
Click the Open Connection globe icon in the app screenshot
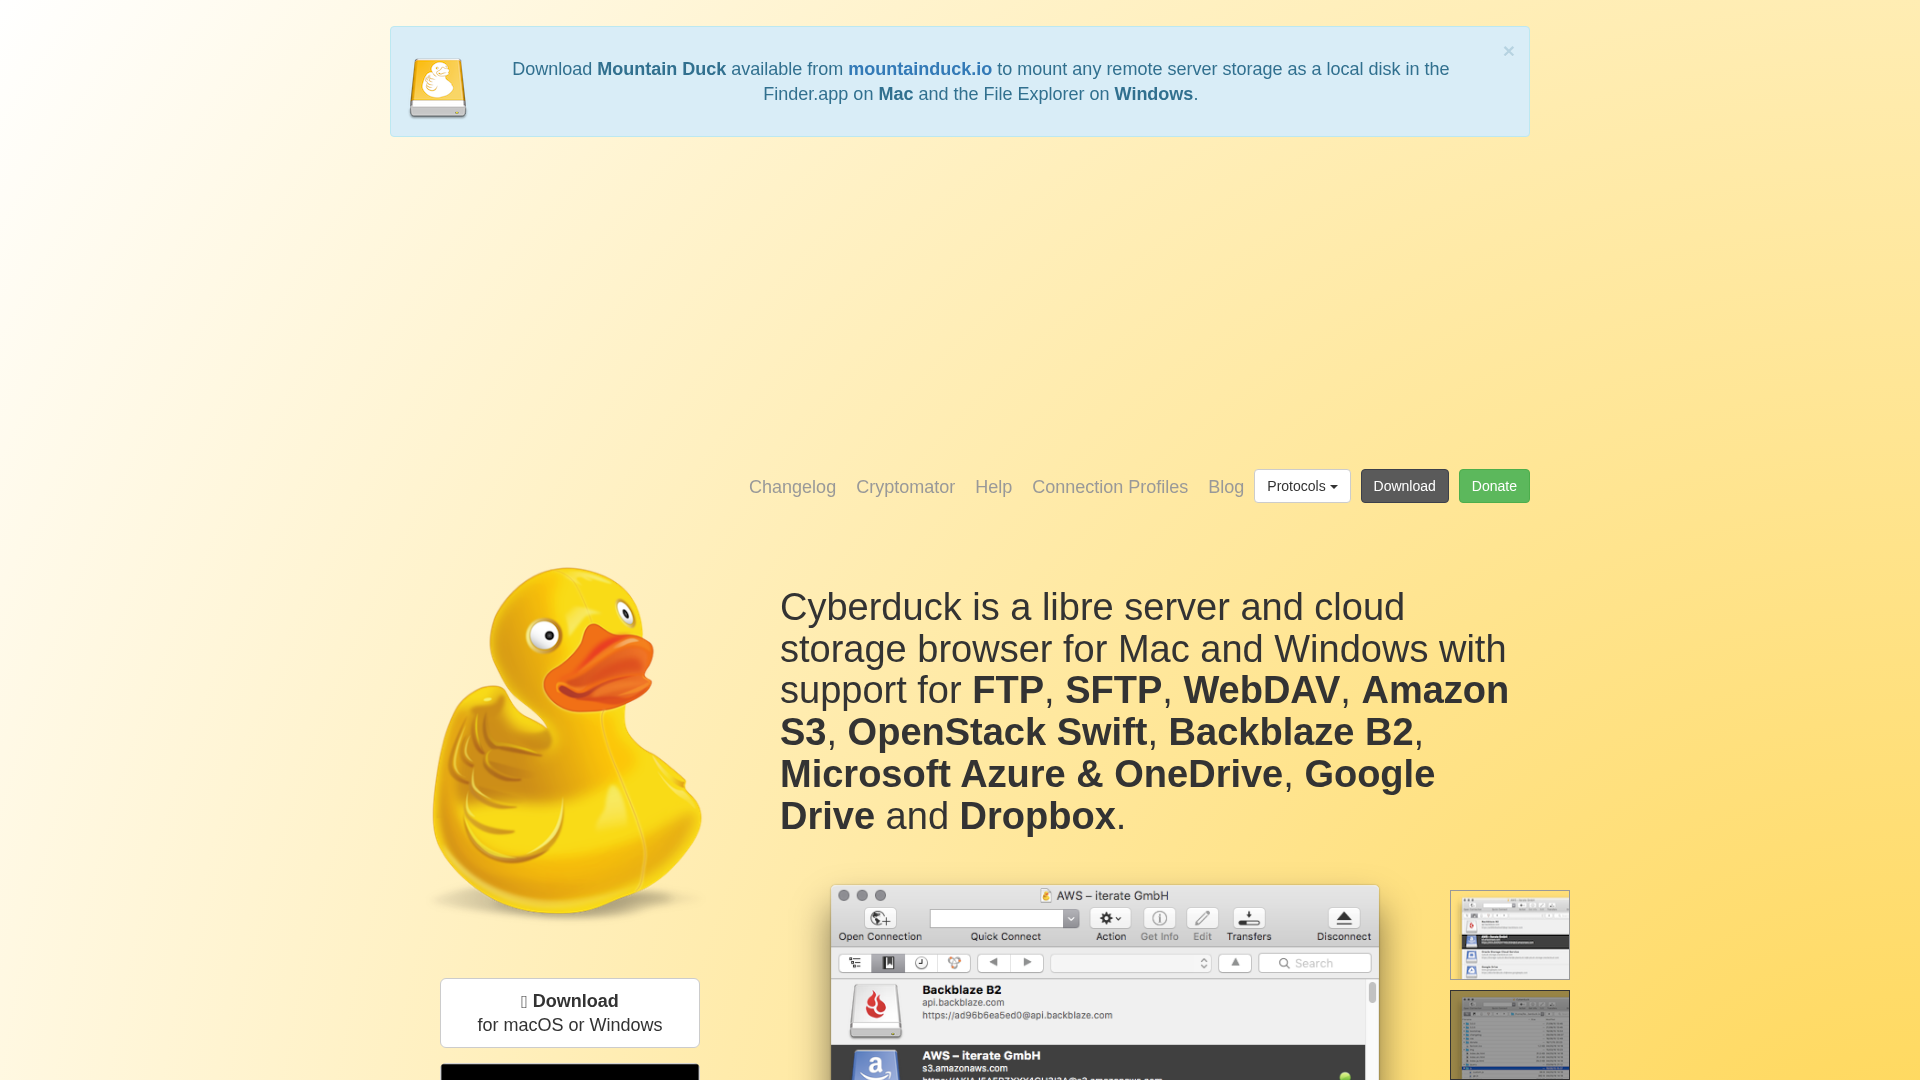880,918
